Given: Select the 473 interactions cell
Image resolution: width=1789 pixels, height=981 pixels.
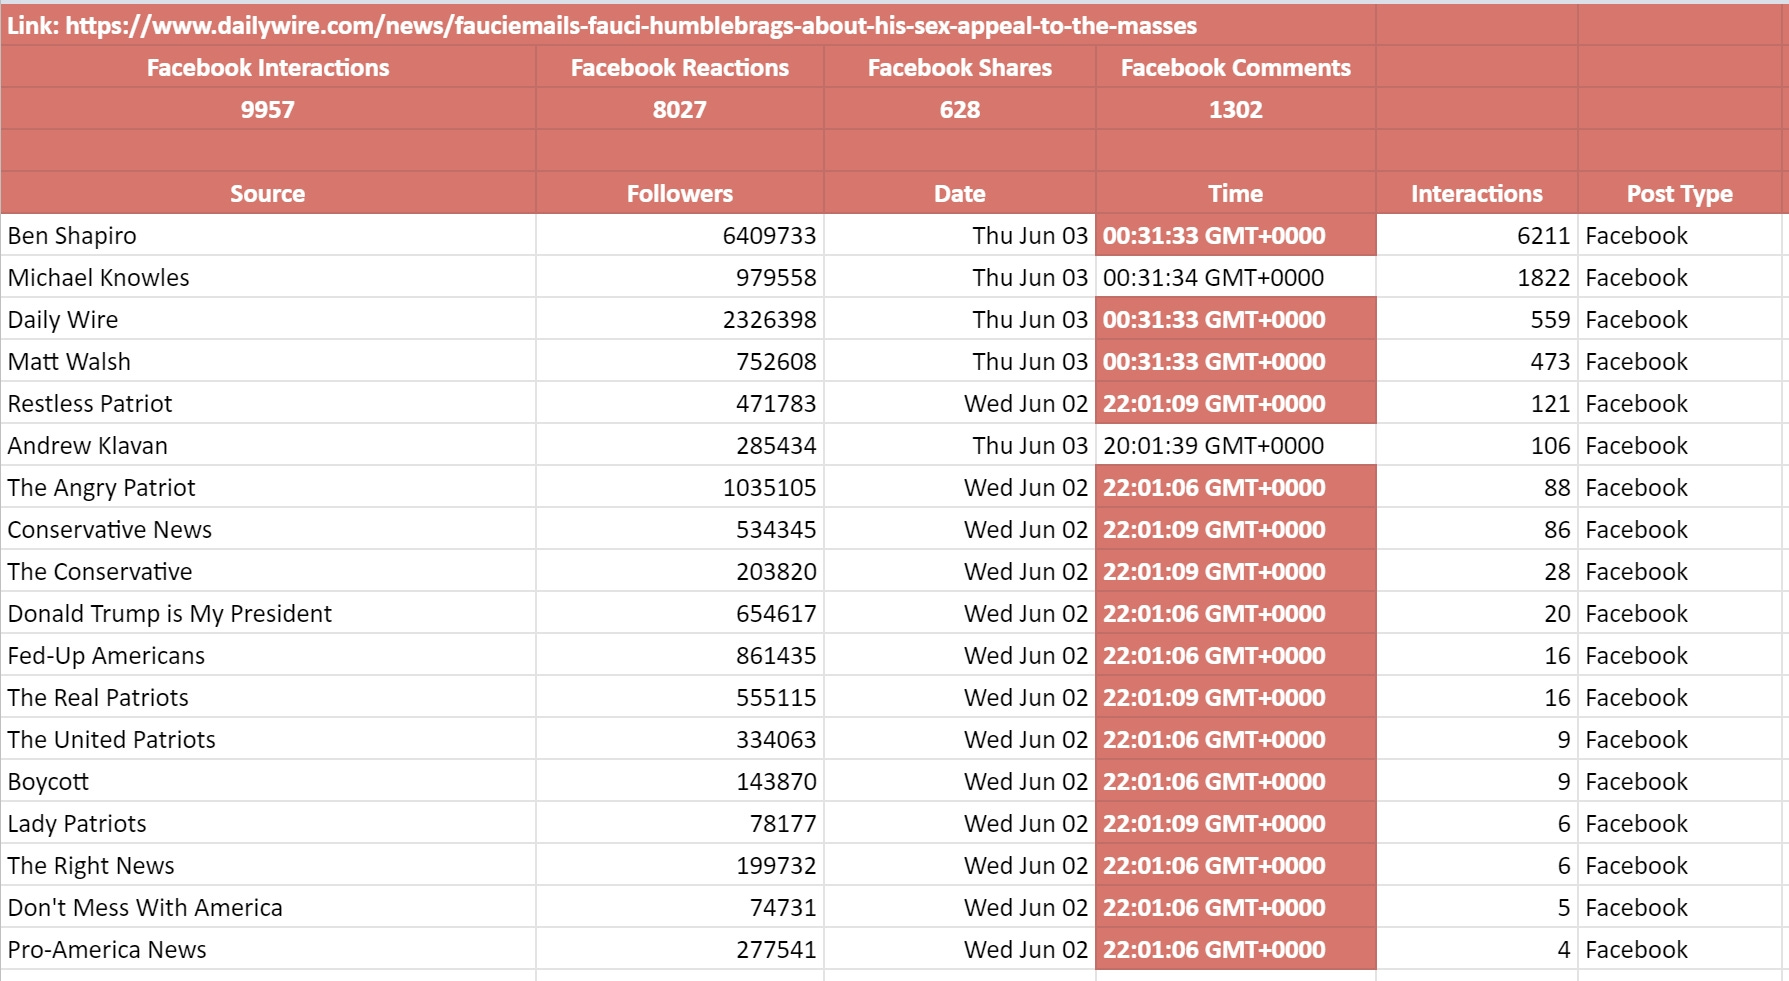Looking at the screenshot, I should [x=1477, y=361].
